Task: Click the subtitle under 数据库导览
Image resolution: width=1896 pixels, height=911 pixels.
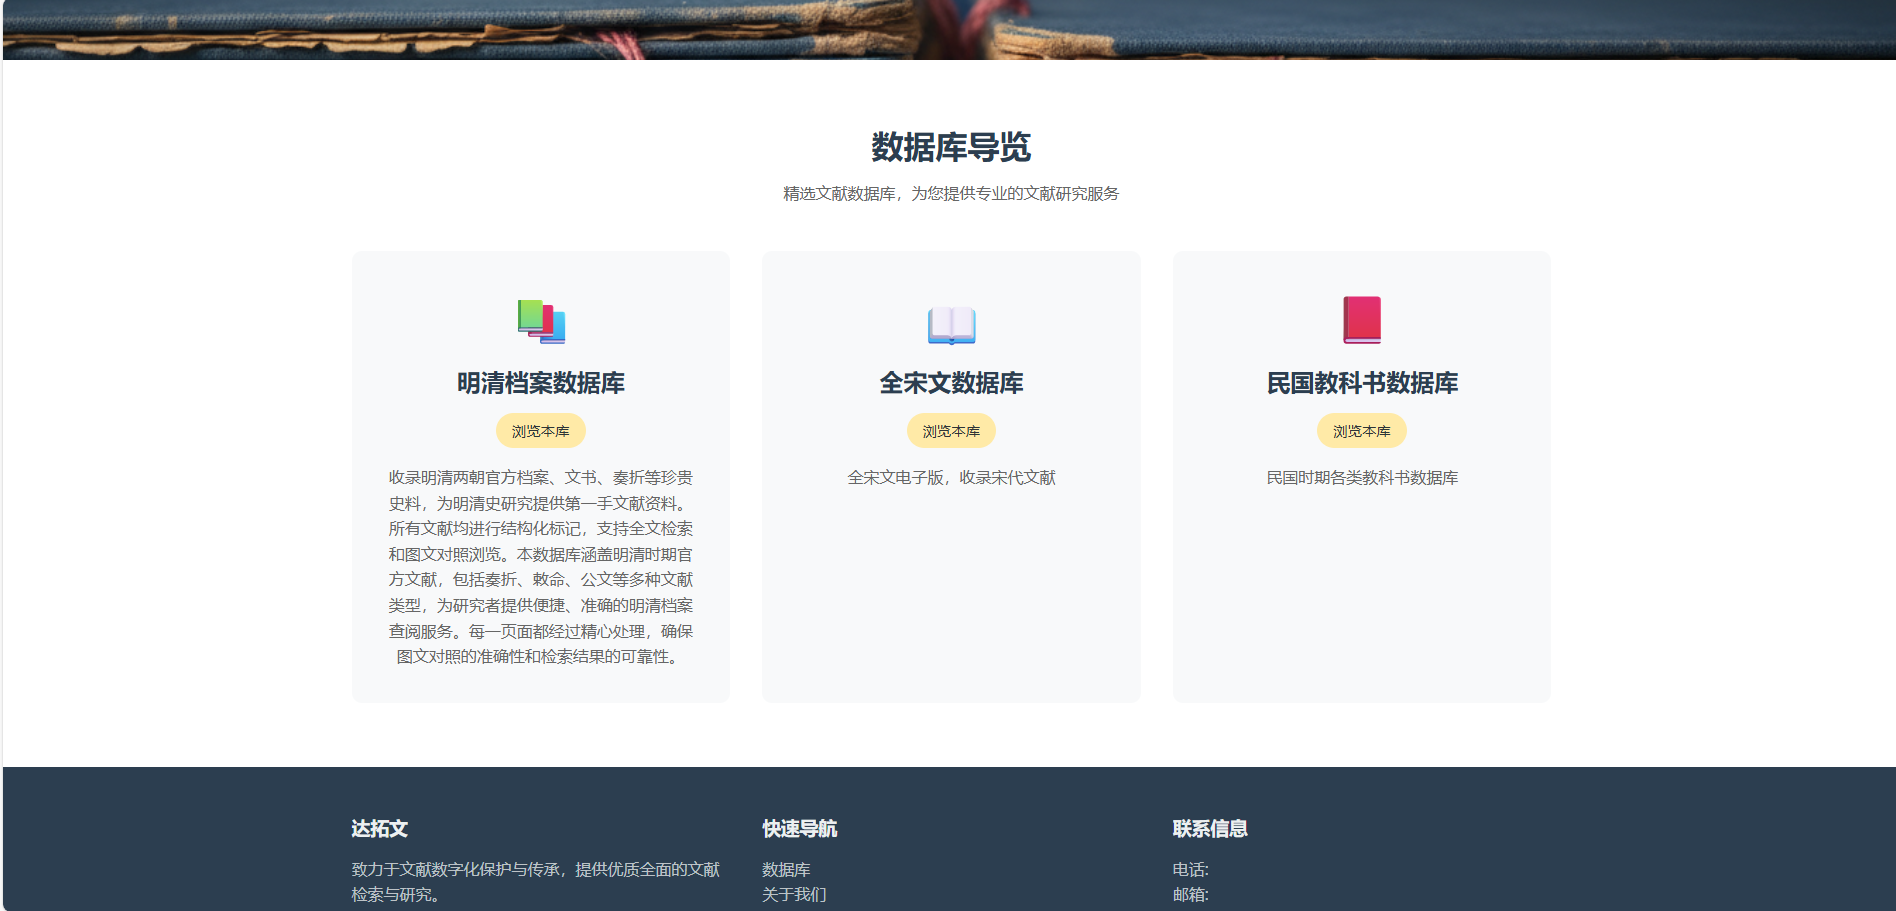Action: tap(952, 194)
